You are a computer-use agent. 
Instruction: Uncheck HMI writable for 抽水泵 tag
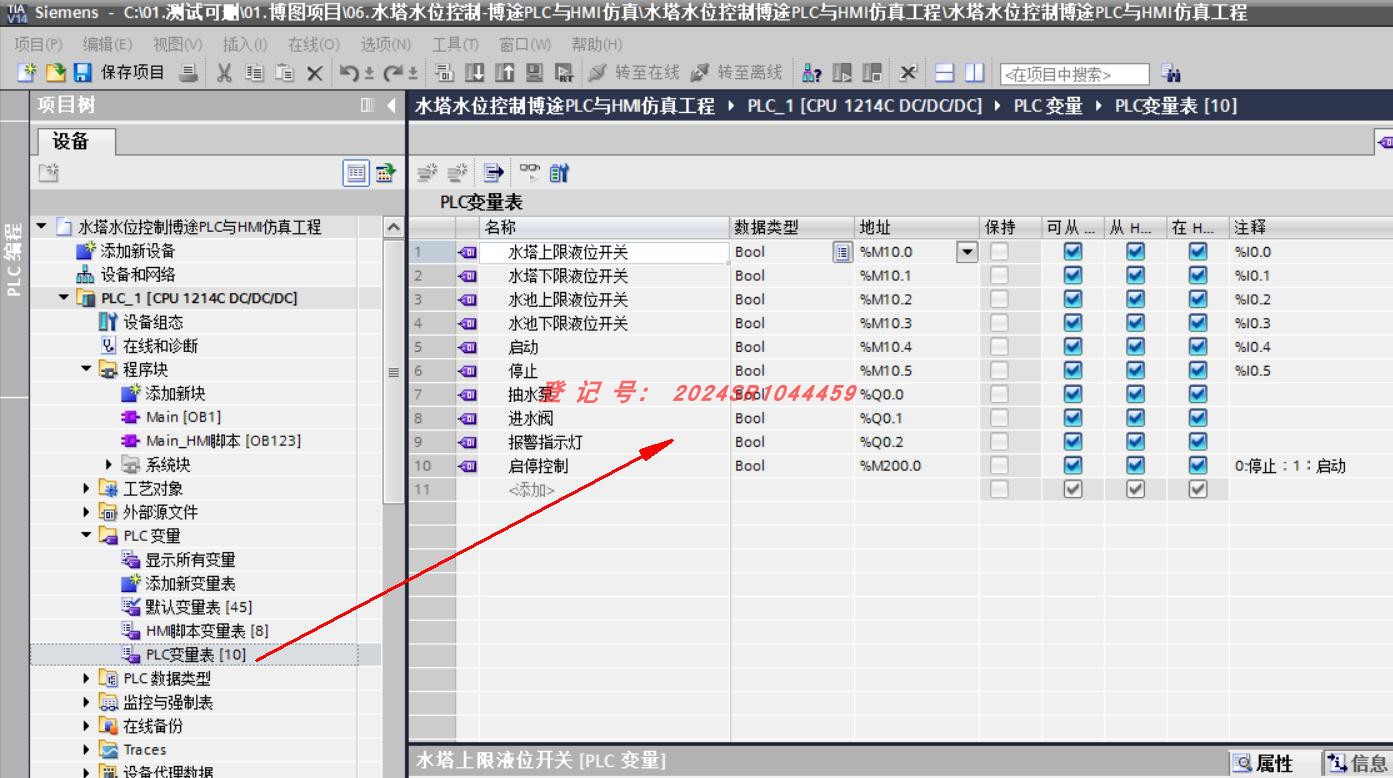pyautogui.click(x=1136, y=394)
